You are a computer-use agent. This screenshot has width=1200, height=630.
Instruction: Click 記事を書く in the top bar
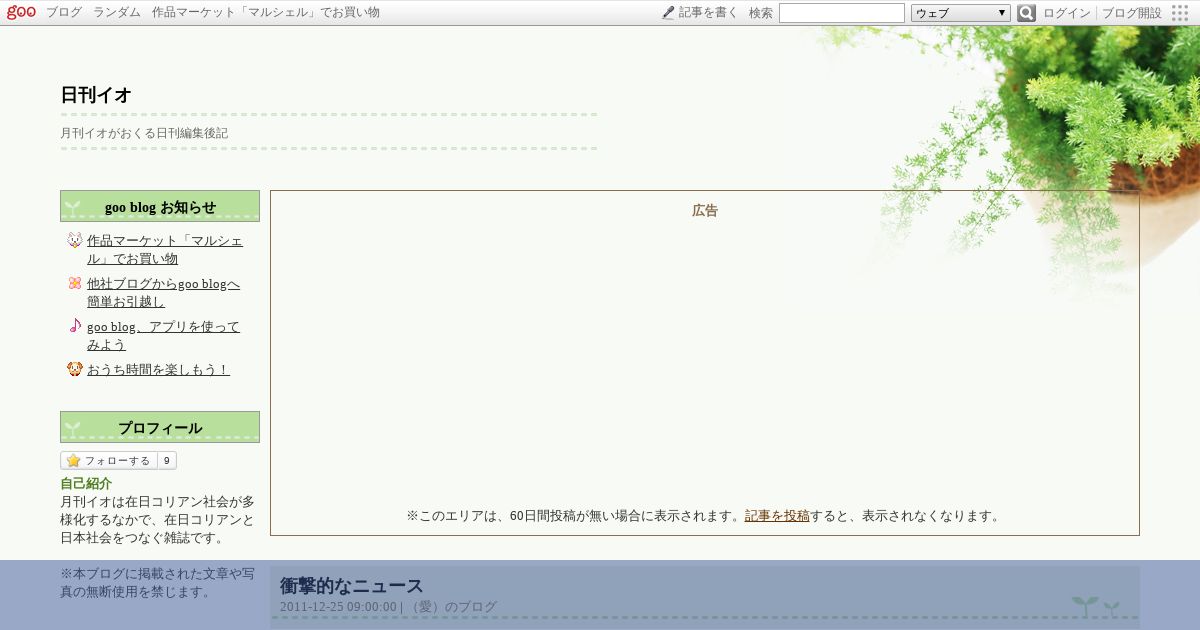708,13
